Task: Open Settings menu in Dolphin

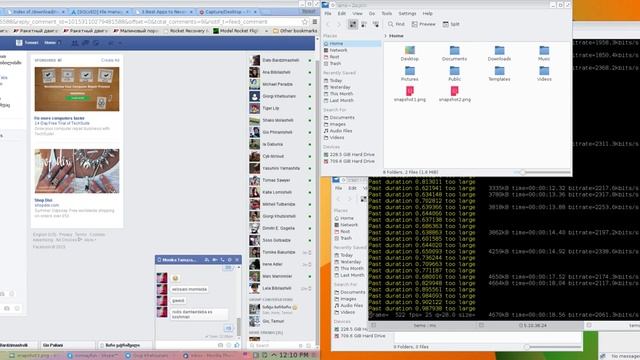Action: (x=407, y=13)
